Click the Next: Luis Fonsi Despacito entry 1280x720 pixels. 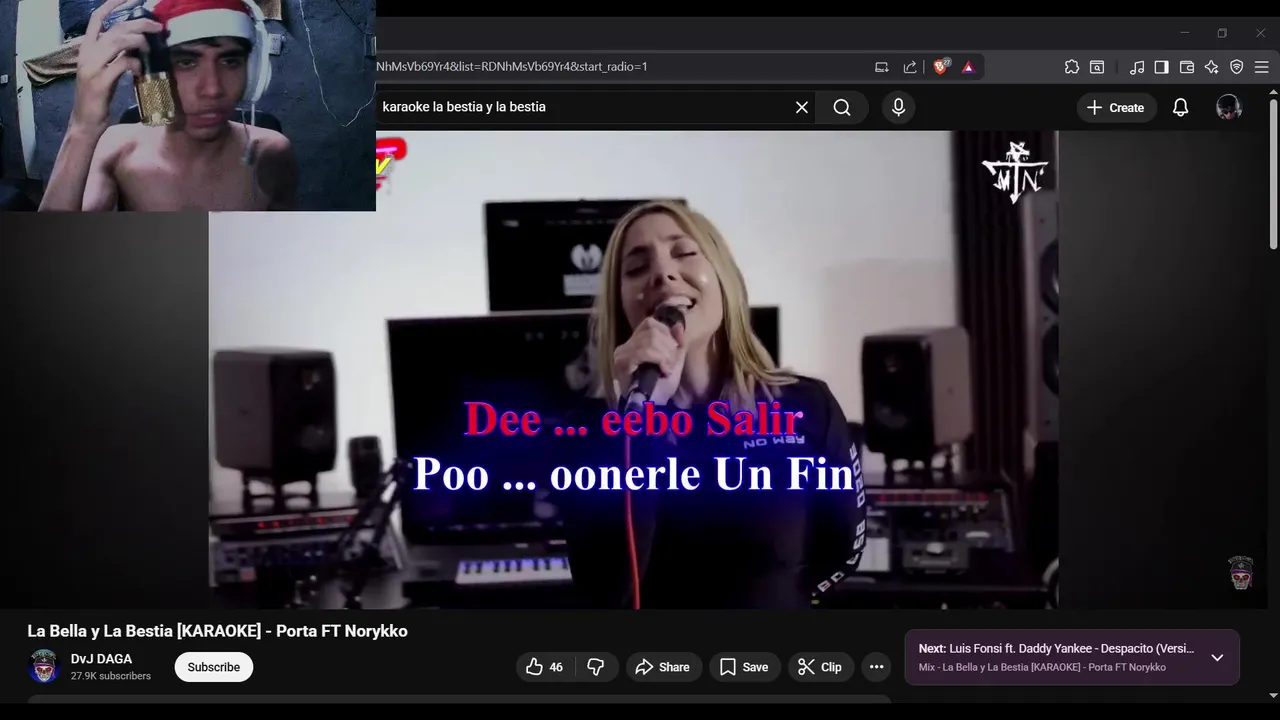1057,649
